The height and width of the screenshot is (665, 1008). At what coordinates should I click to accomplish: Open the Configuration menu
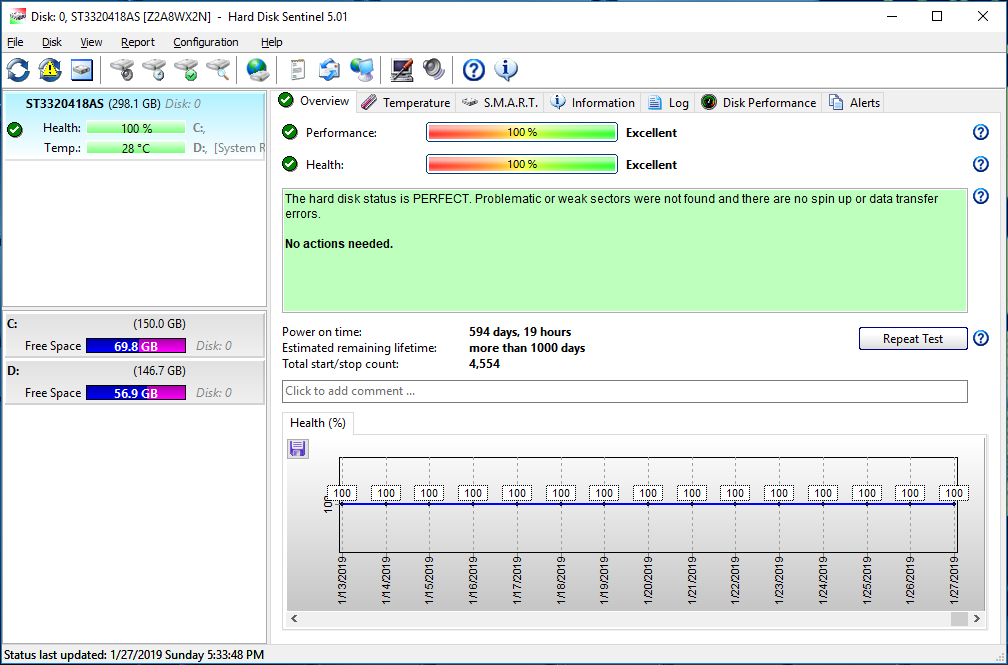(x=205, y=42)
